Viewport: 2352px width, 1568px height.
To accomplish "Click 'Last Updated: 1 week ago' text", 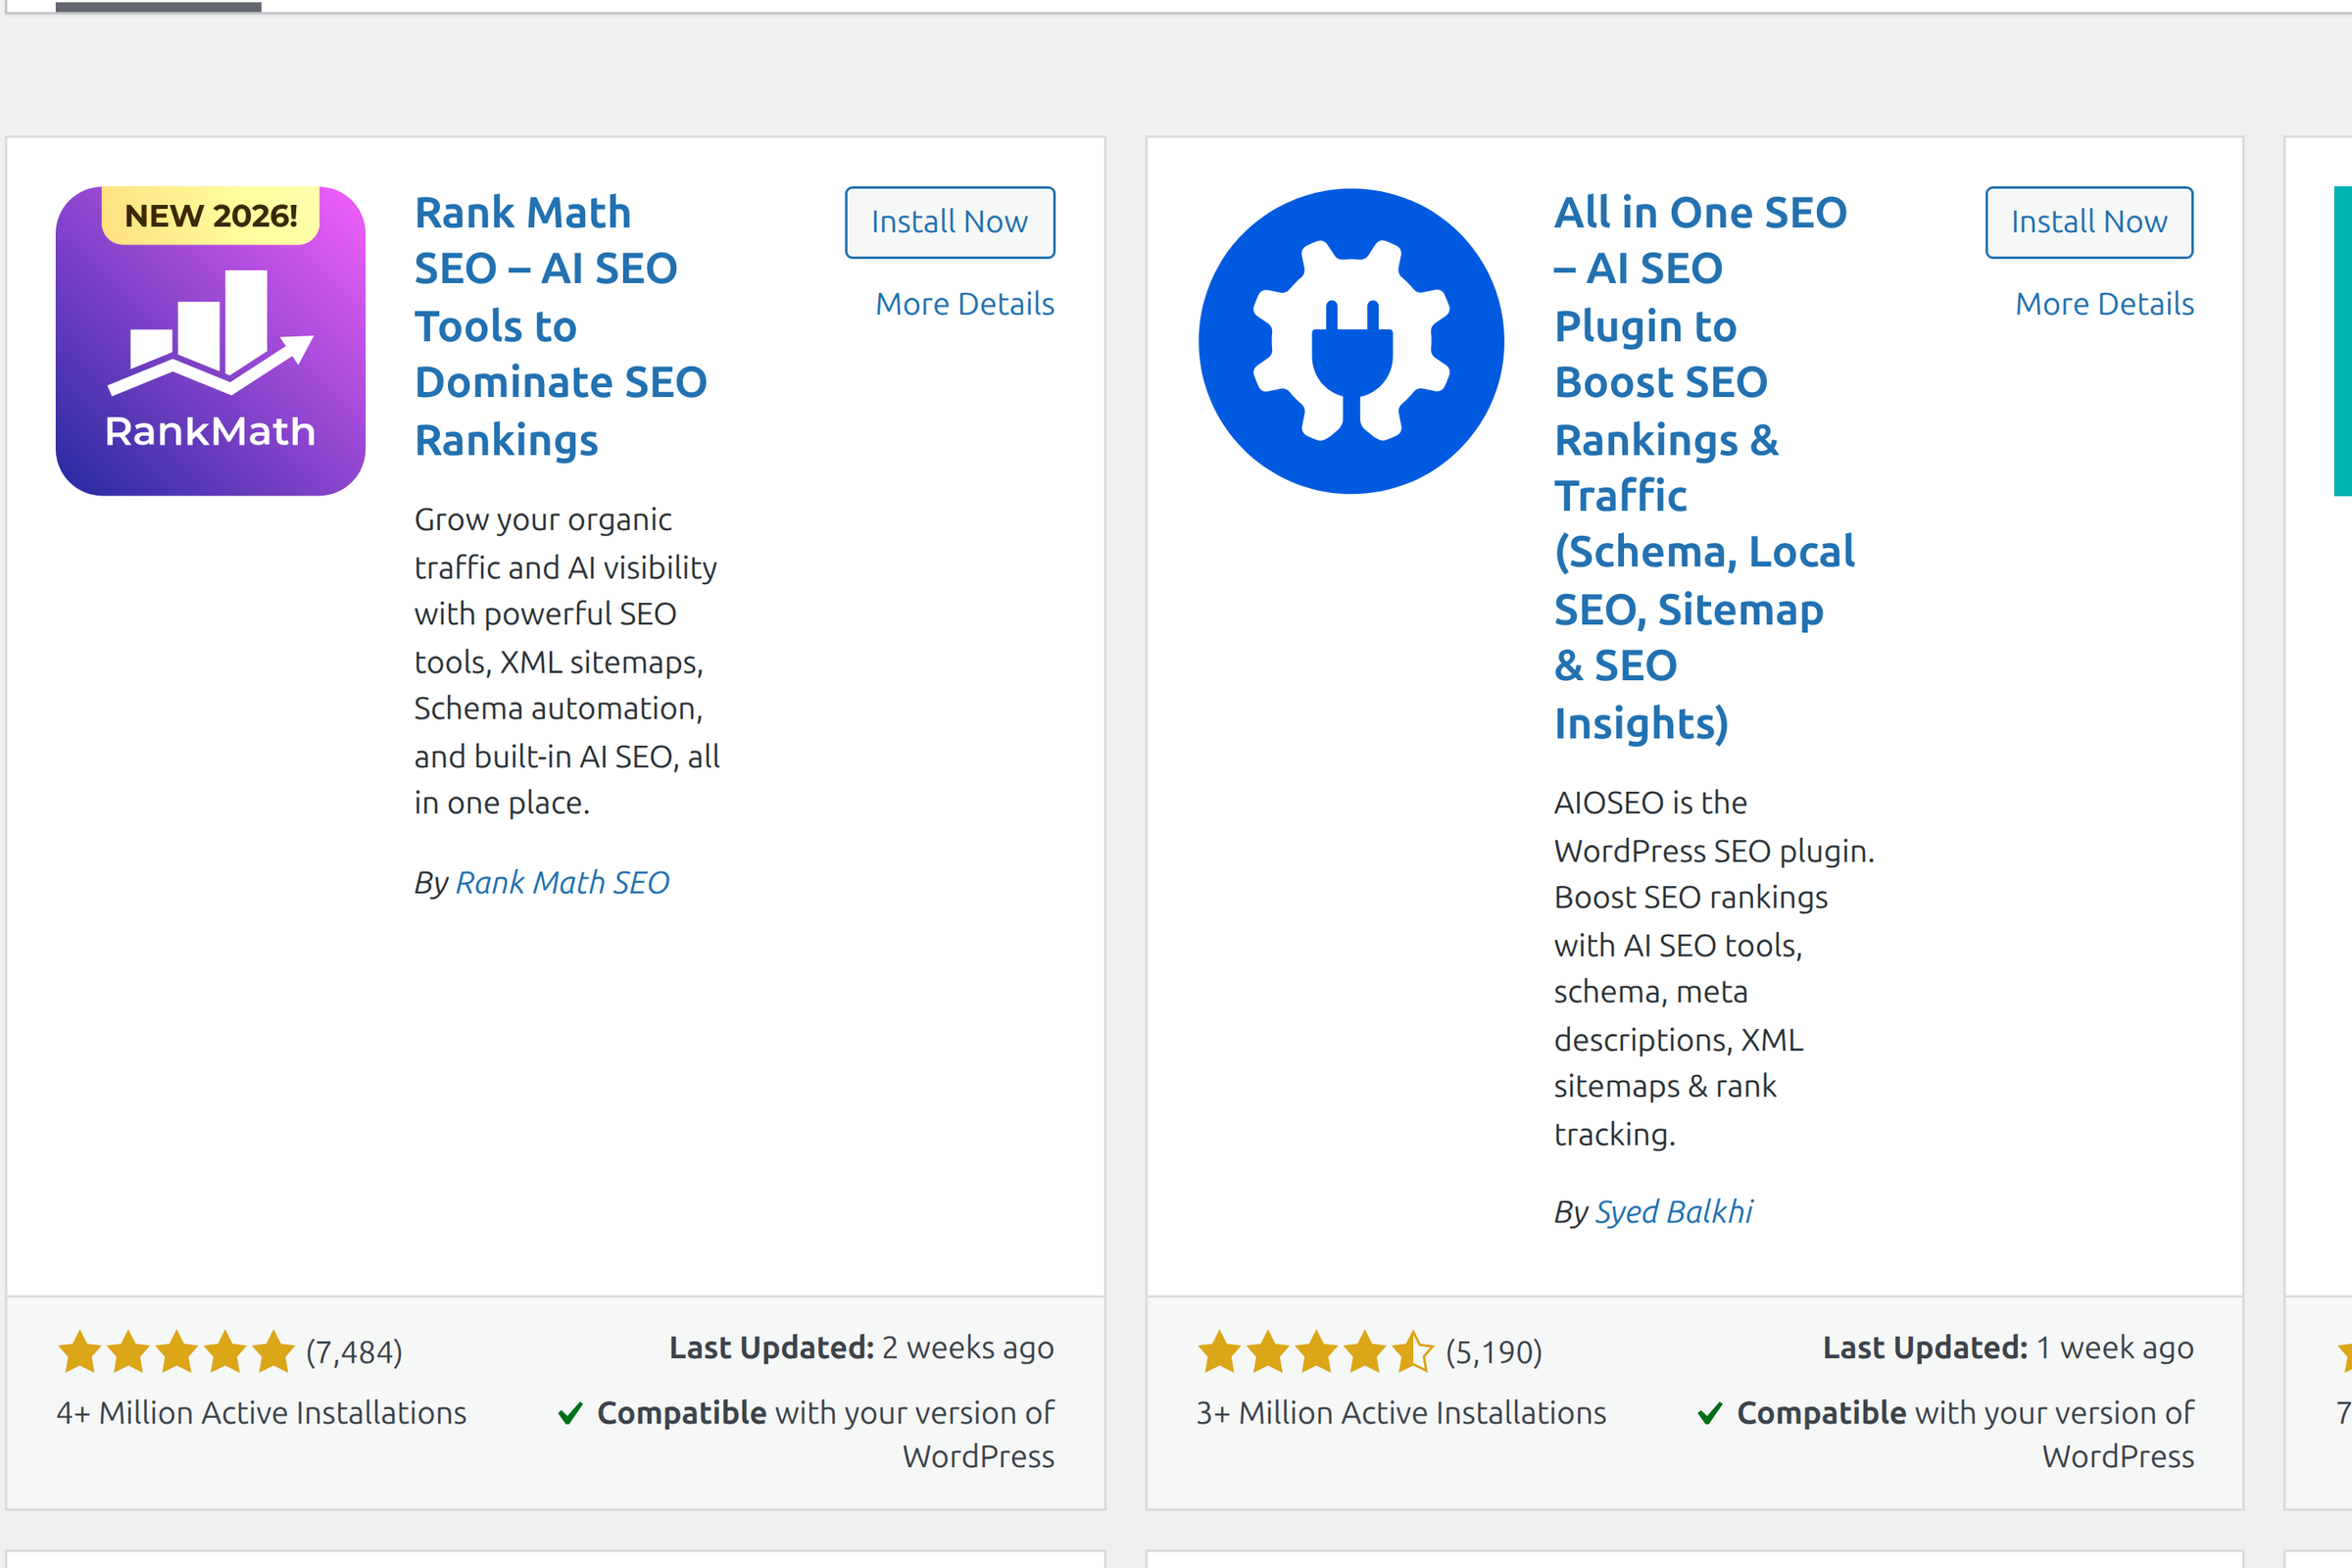I will (2008, 1347).
